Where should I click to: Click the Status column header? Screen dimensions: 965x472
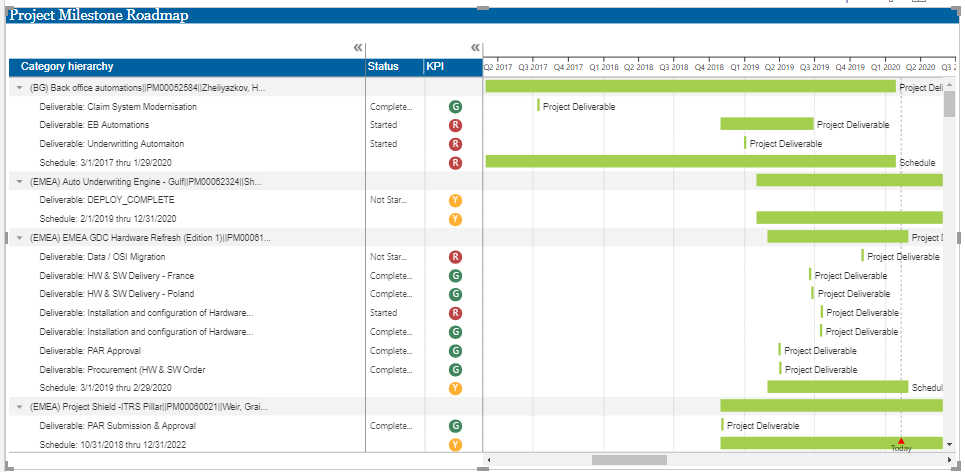click(x=394, y=66)
